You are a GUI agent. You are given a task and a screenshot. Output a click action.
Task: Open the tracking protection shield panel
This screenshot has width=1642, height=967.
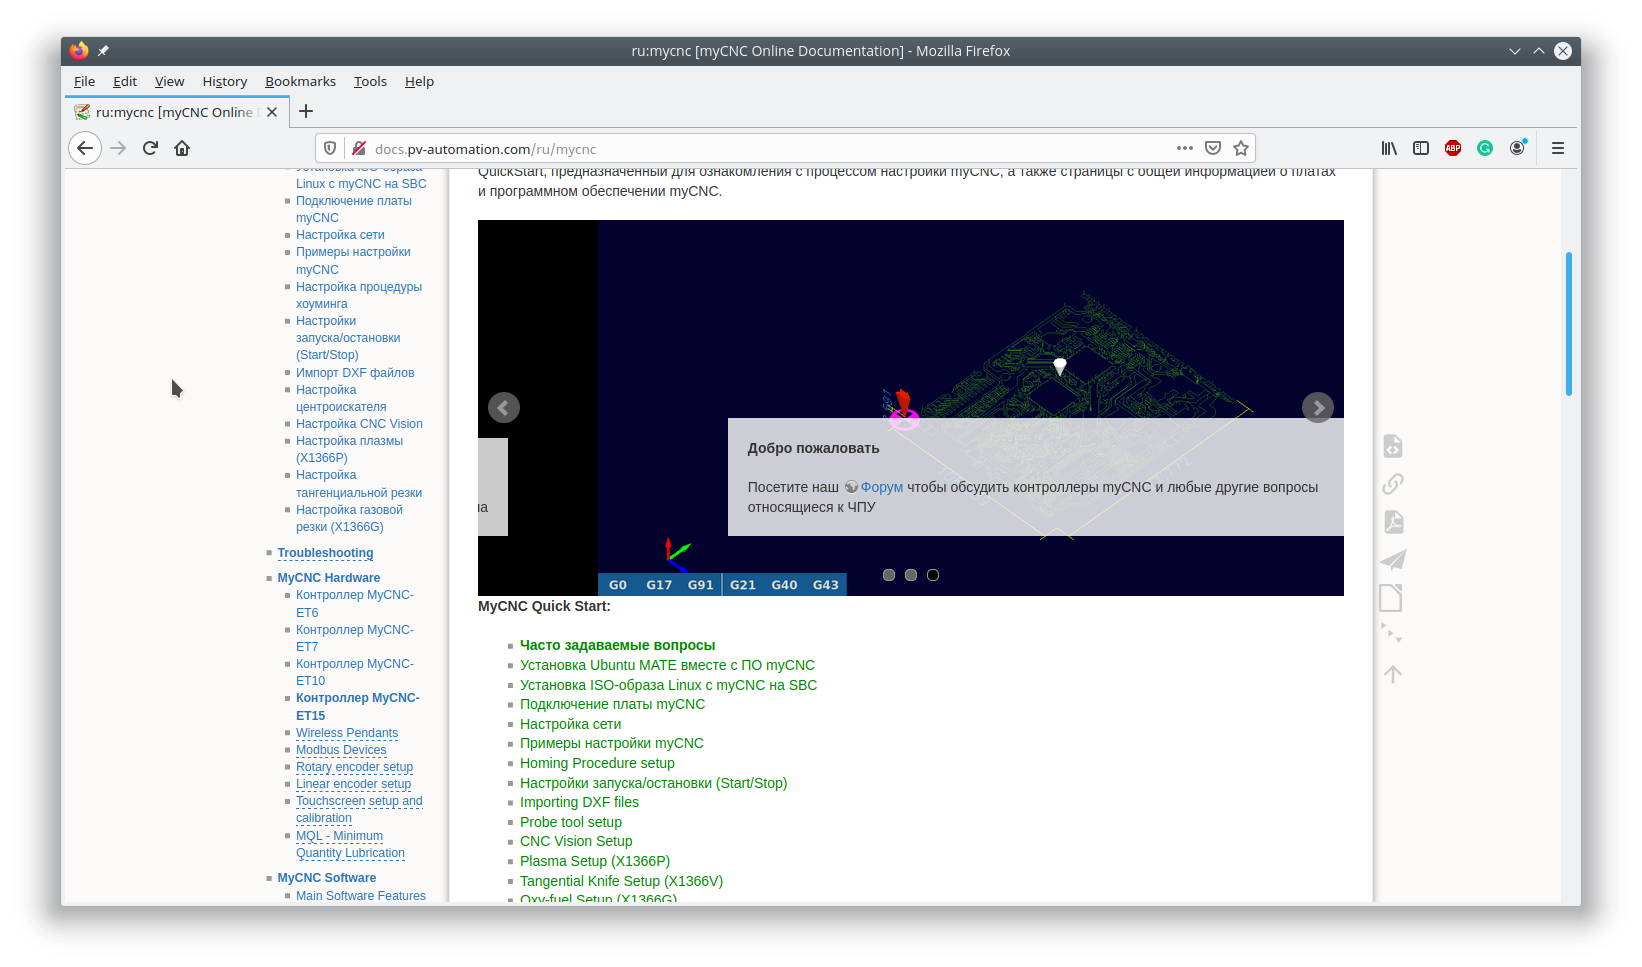click(330, 148)
